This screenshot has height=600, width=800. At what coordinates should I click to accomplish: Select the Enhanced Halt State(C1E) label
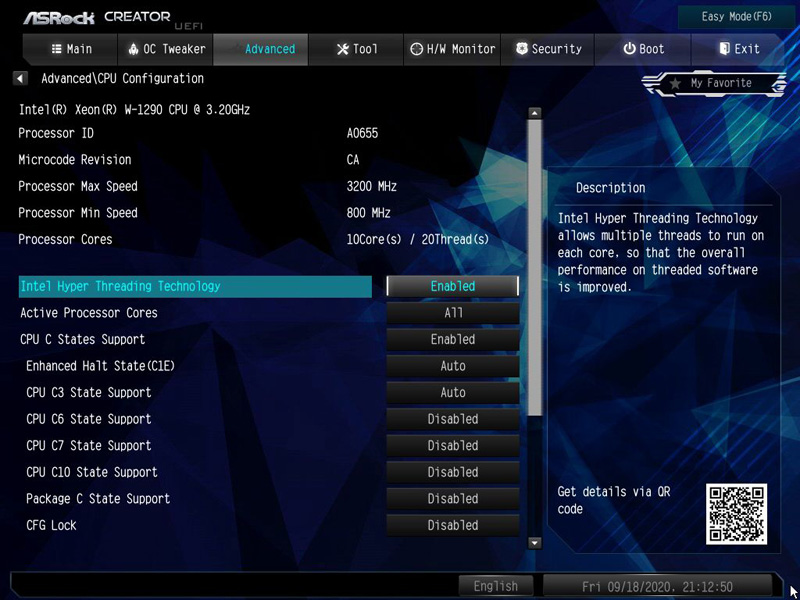[101, 366]
